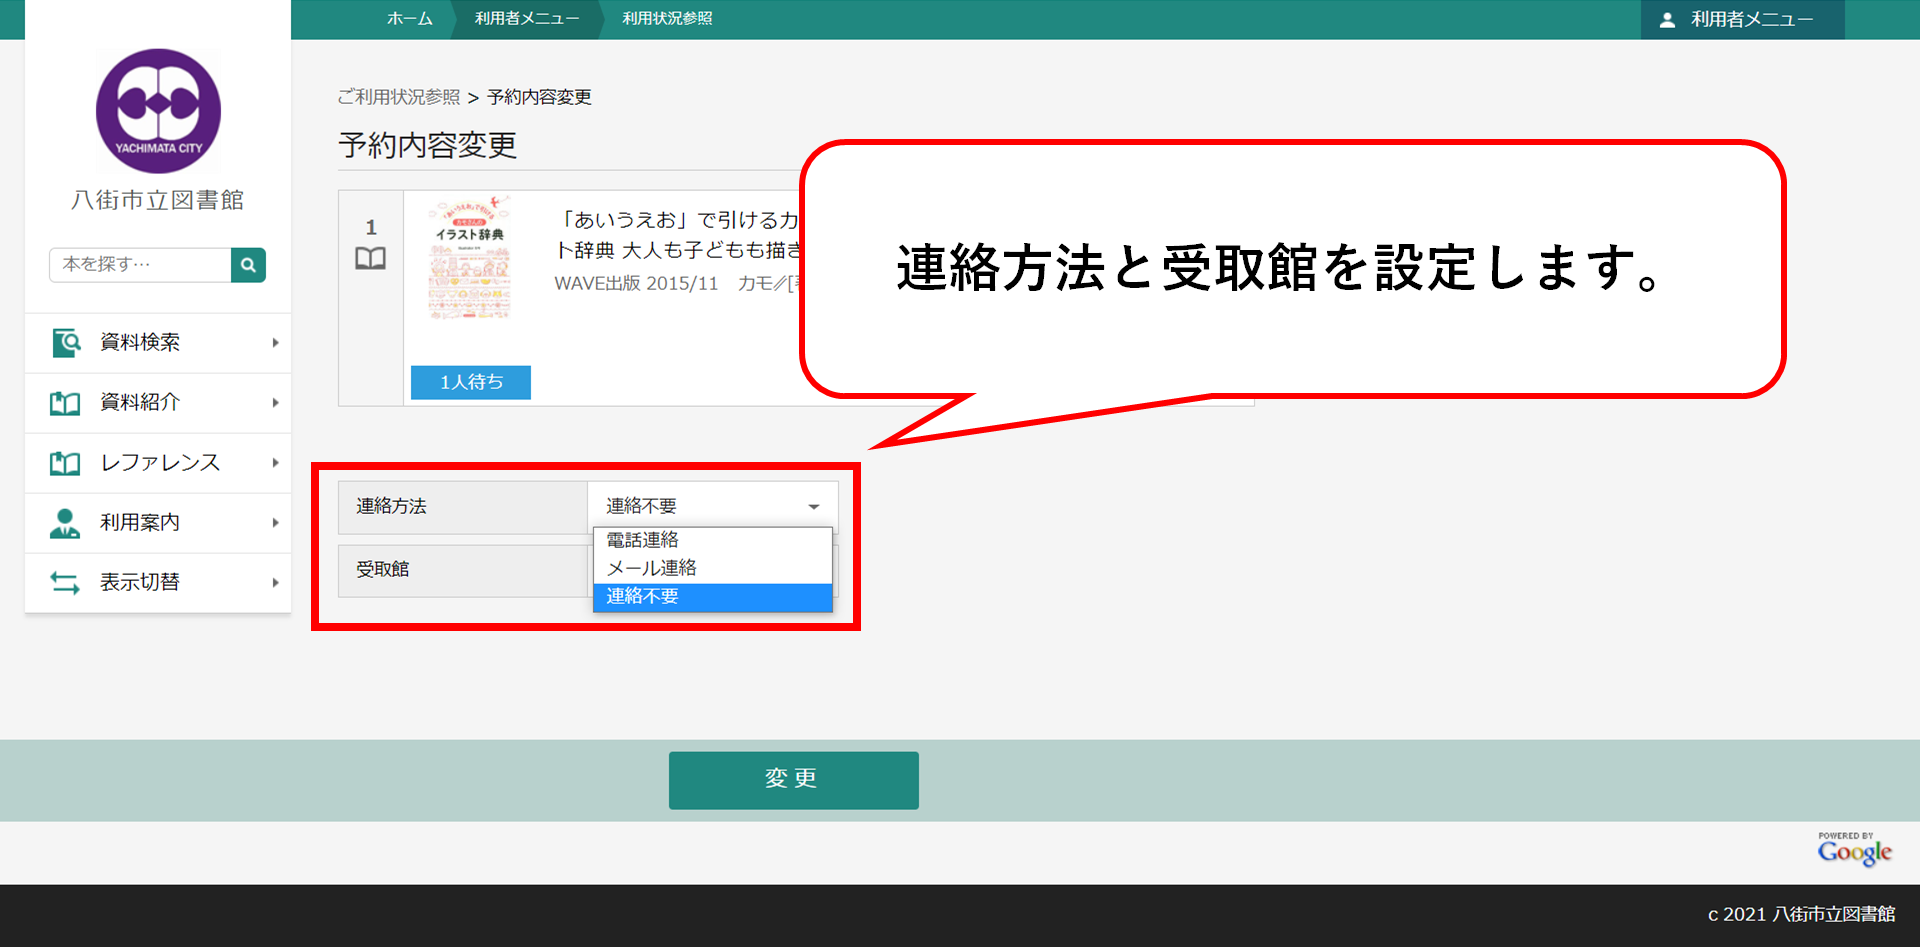Click the 資料検索 search icon
1920x947 pixels.
(66, 343)
